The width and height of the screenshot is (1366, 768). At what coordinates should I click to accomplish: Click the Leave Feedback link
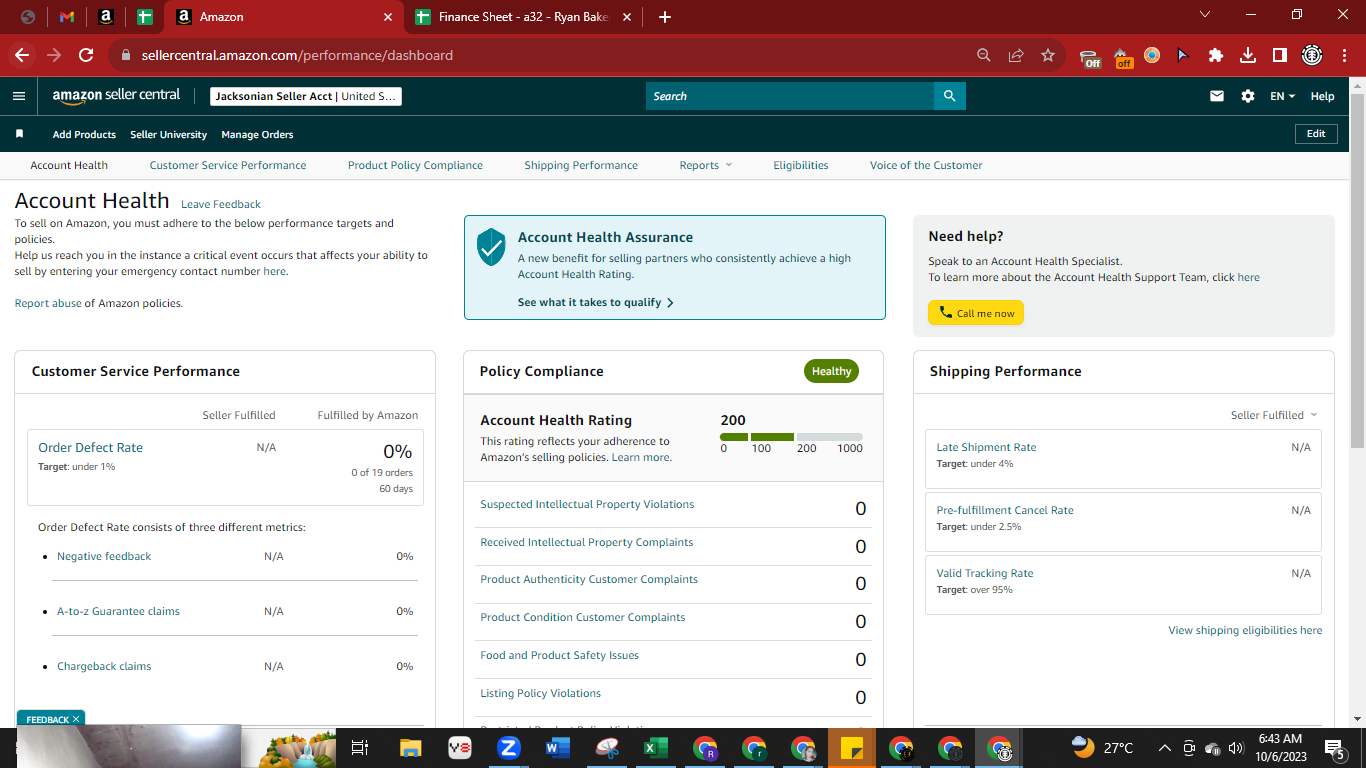point(221,204)
